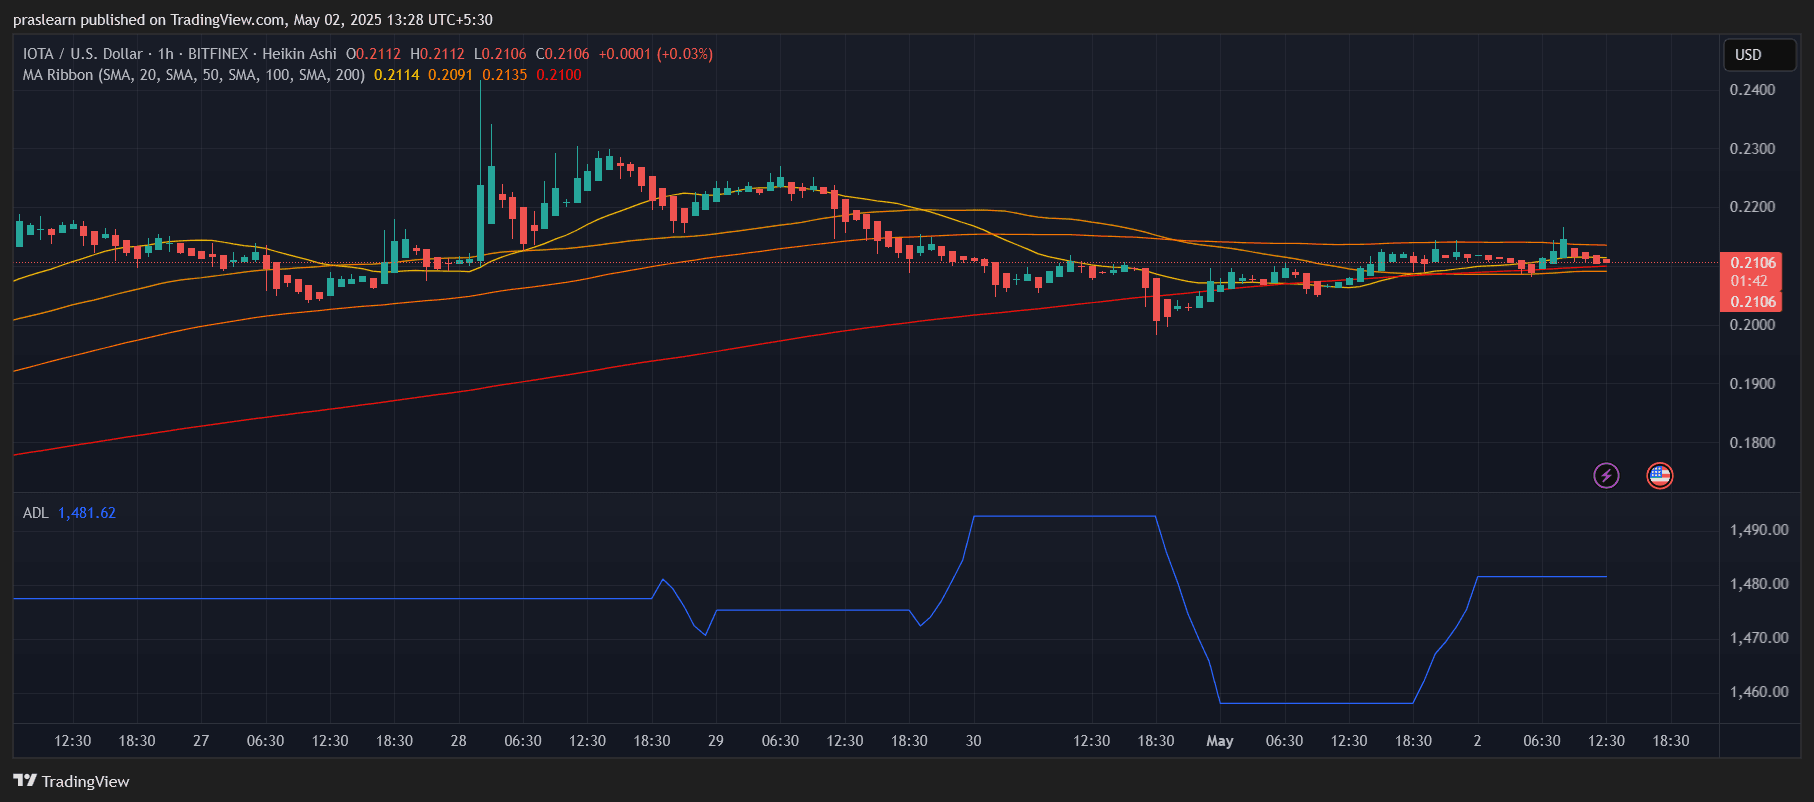Click the purple lightning bolt event icon
The image size is (1814, 802).
pos(1606,475)
